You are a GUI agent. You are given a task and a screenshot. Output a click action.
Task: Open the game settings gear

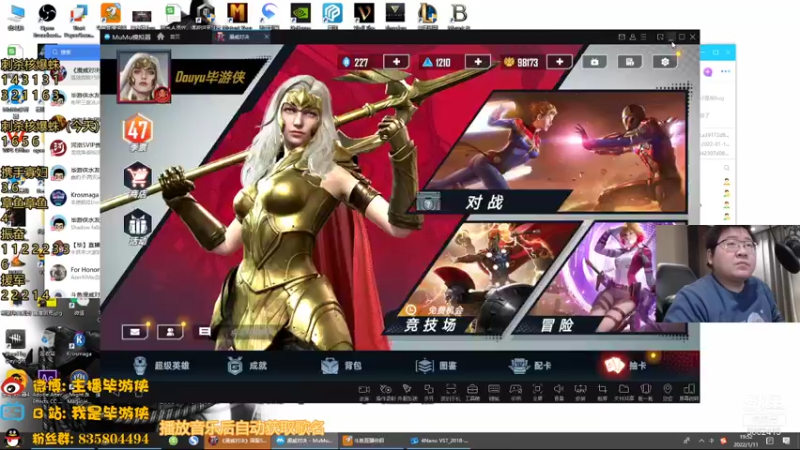(665, 62)
